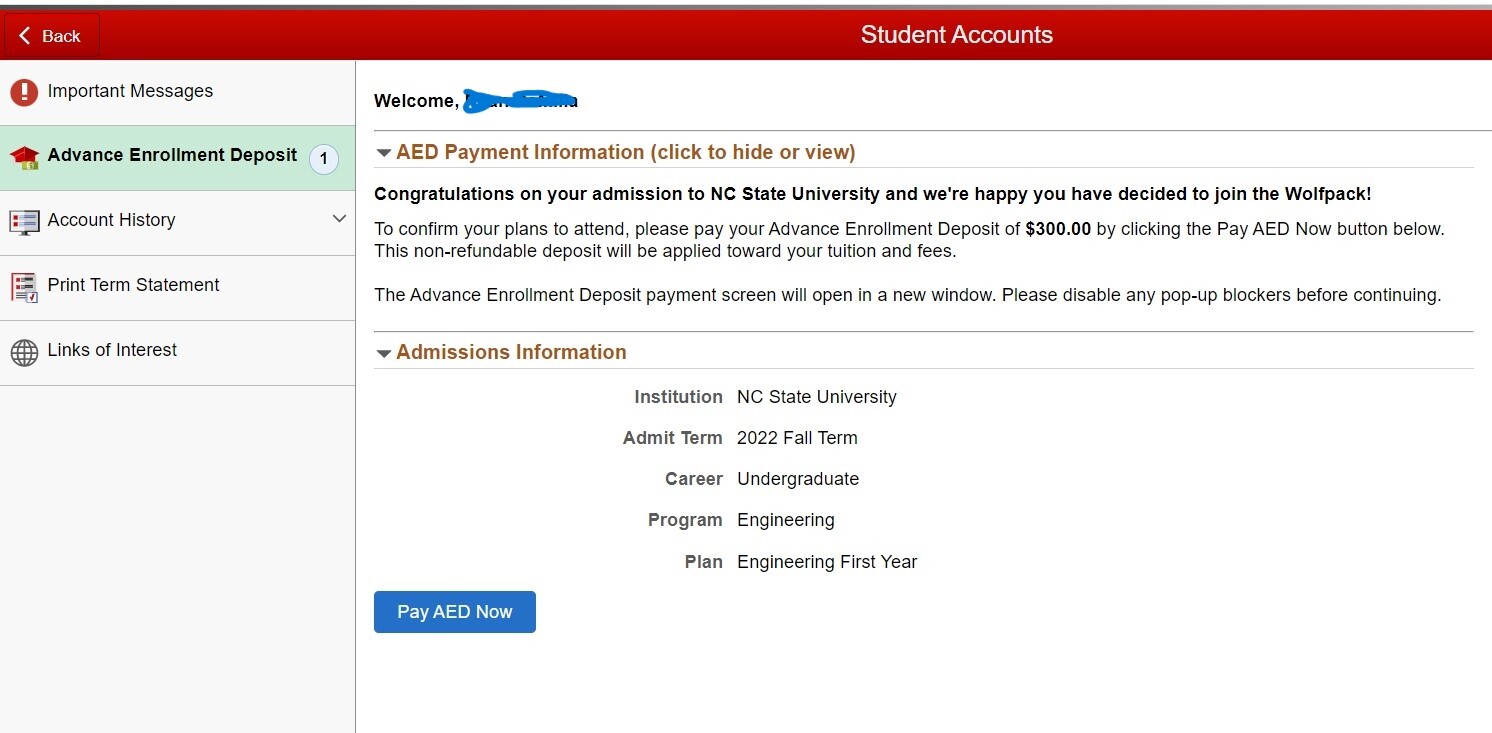Click Admissions Information header text
The height and width of the screenshot is (733, 1492).
coord(511,352)
